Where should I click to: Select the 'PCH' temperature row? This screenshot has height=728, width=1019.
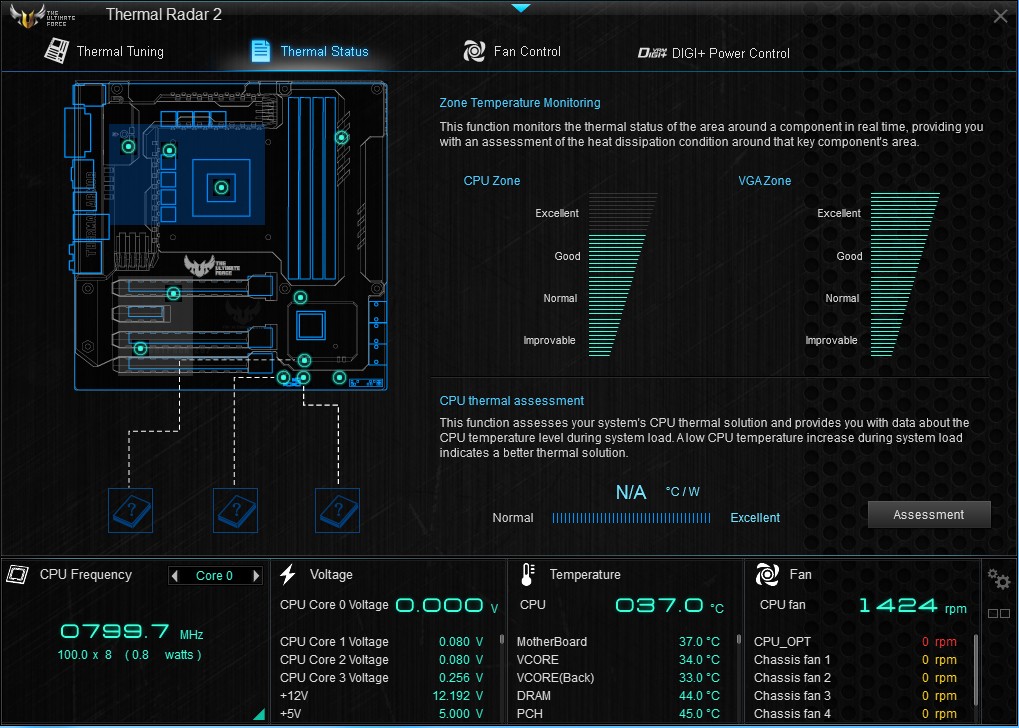click(618, 714)
